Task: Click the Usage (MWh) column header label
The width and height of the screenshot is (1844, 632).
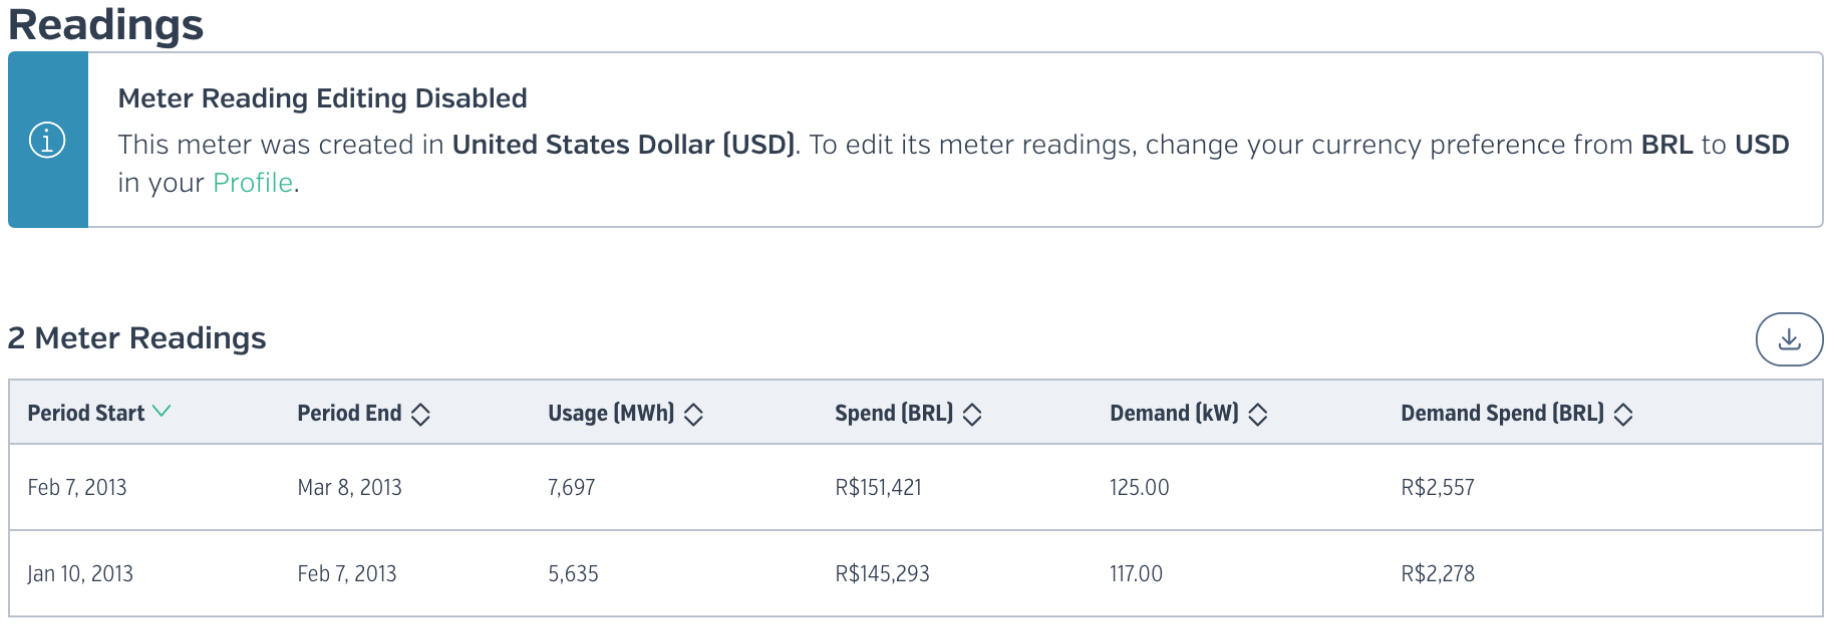Action: tap(611, 413)
